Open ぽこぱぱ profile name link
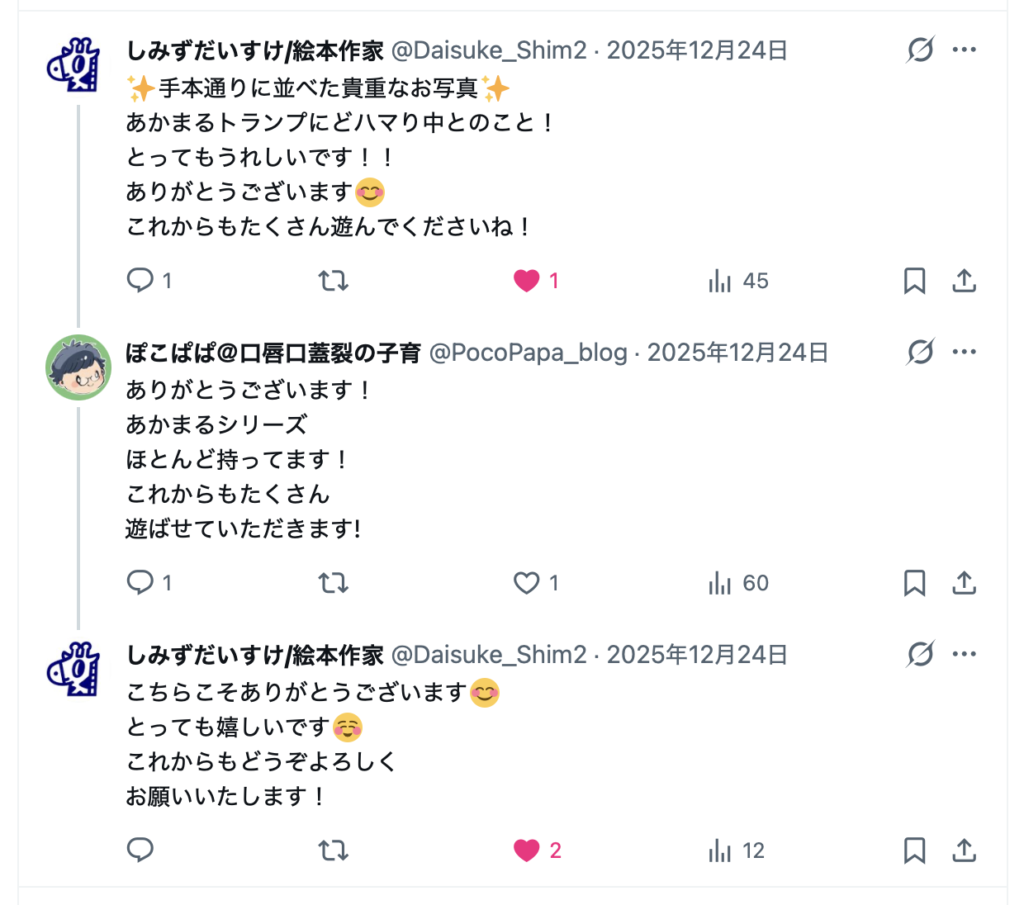 [x=274, y=352]
